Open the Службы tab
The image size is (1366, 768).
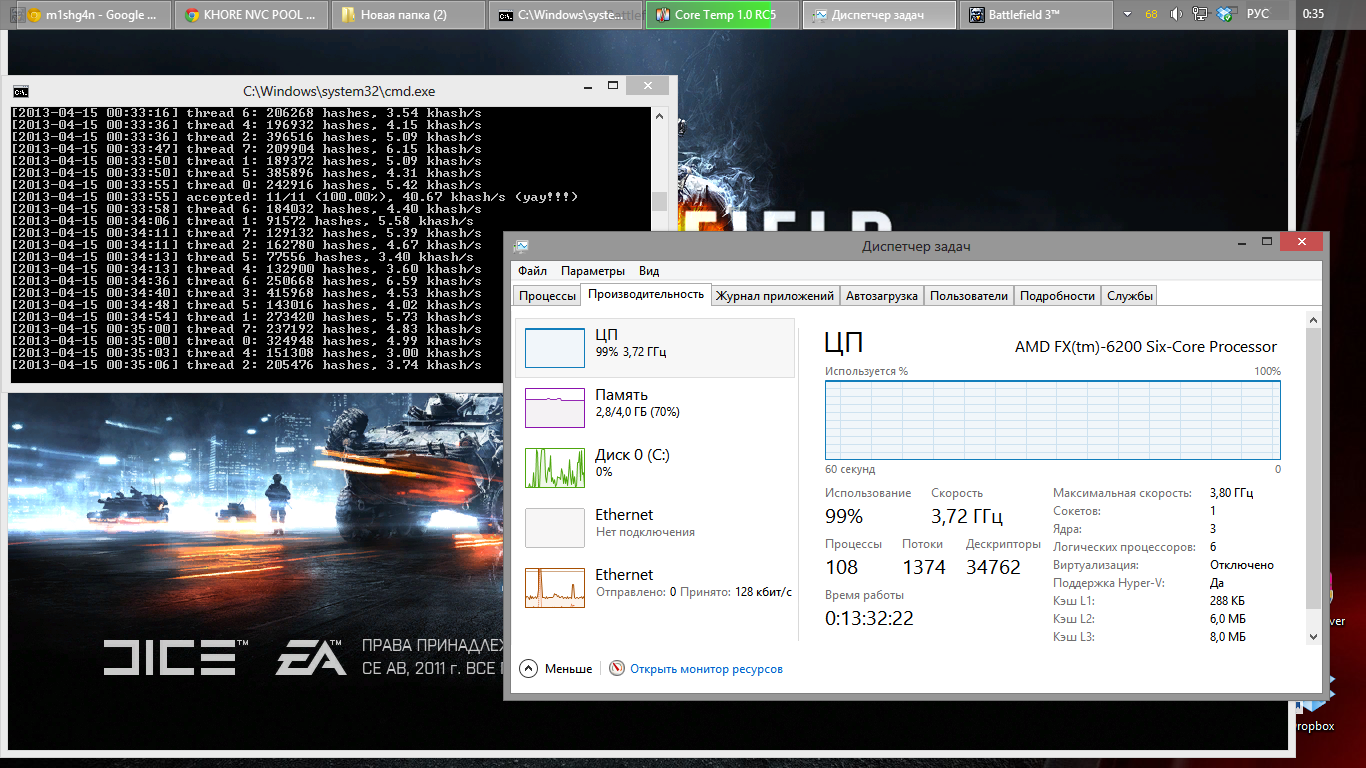pyautogui.click(x=1130, y=296)
